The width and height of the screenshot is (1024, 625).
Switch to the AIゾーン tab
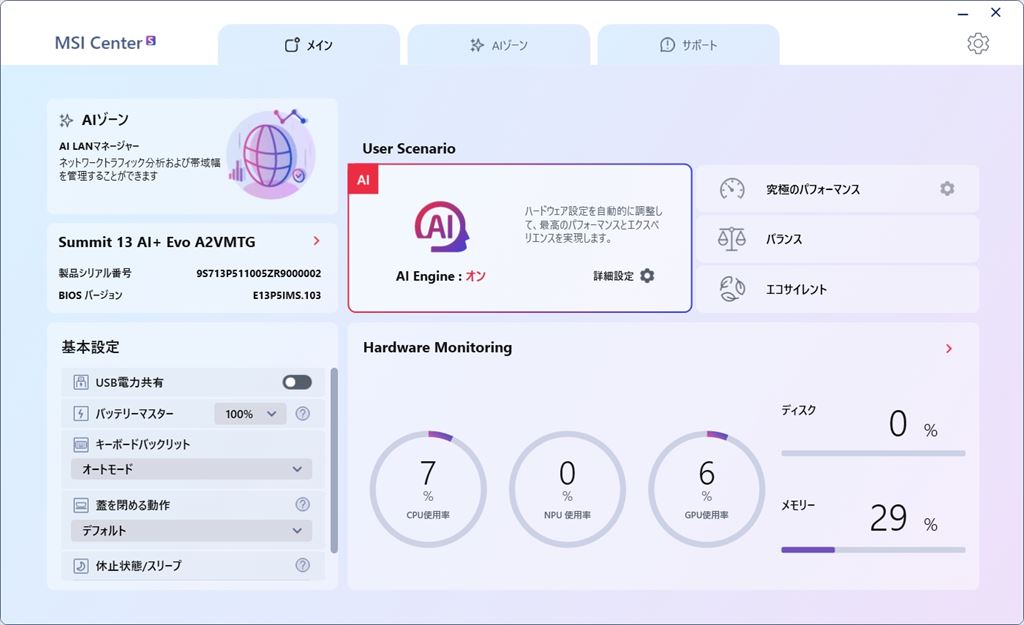(x=499, y=45)
